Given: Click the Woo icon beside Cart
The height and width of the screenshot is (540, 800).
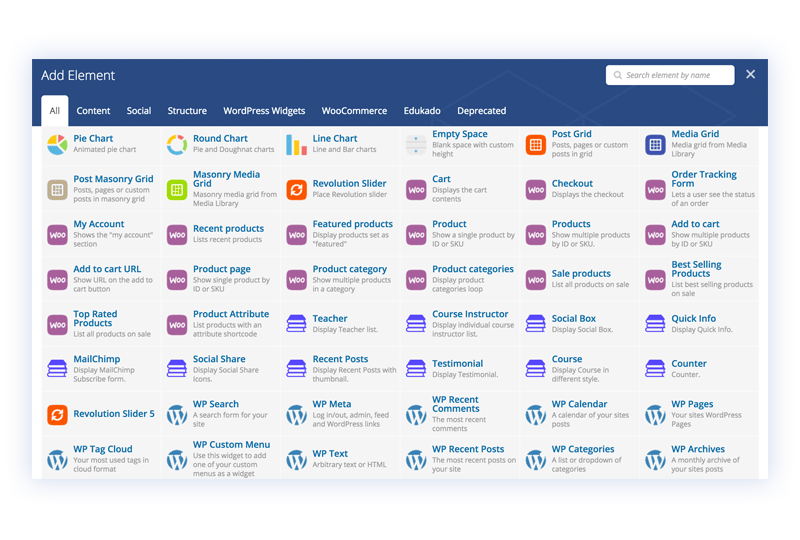Looking at the screenshot, I should coord(416,190).
